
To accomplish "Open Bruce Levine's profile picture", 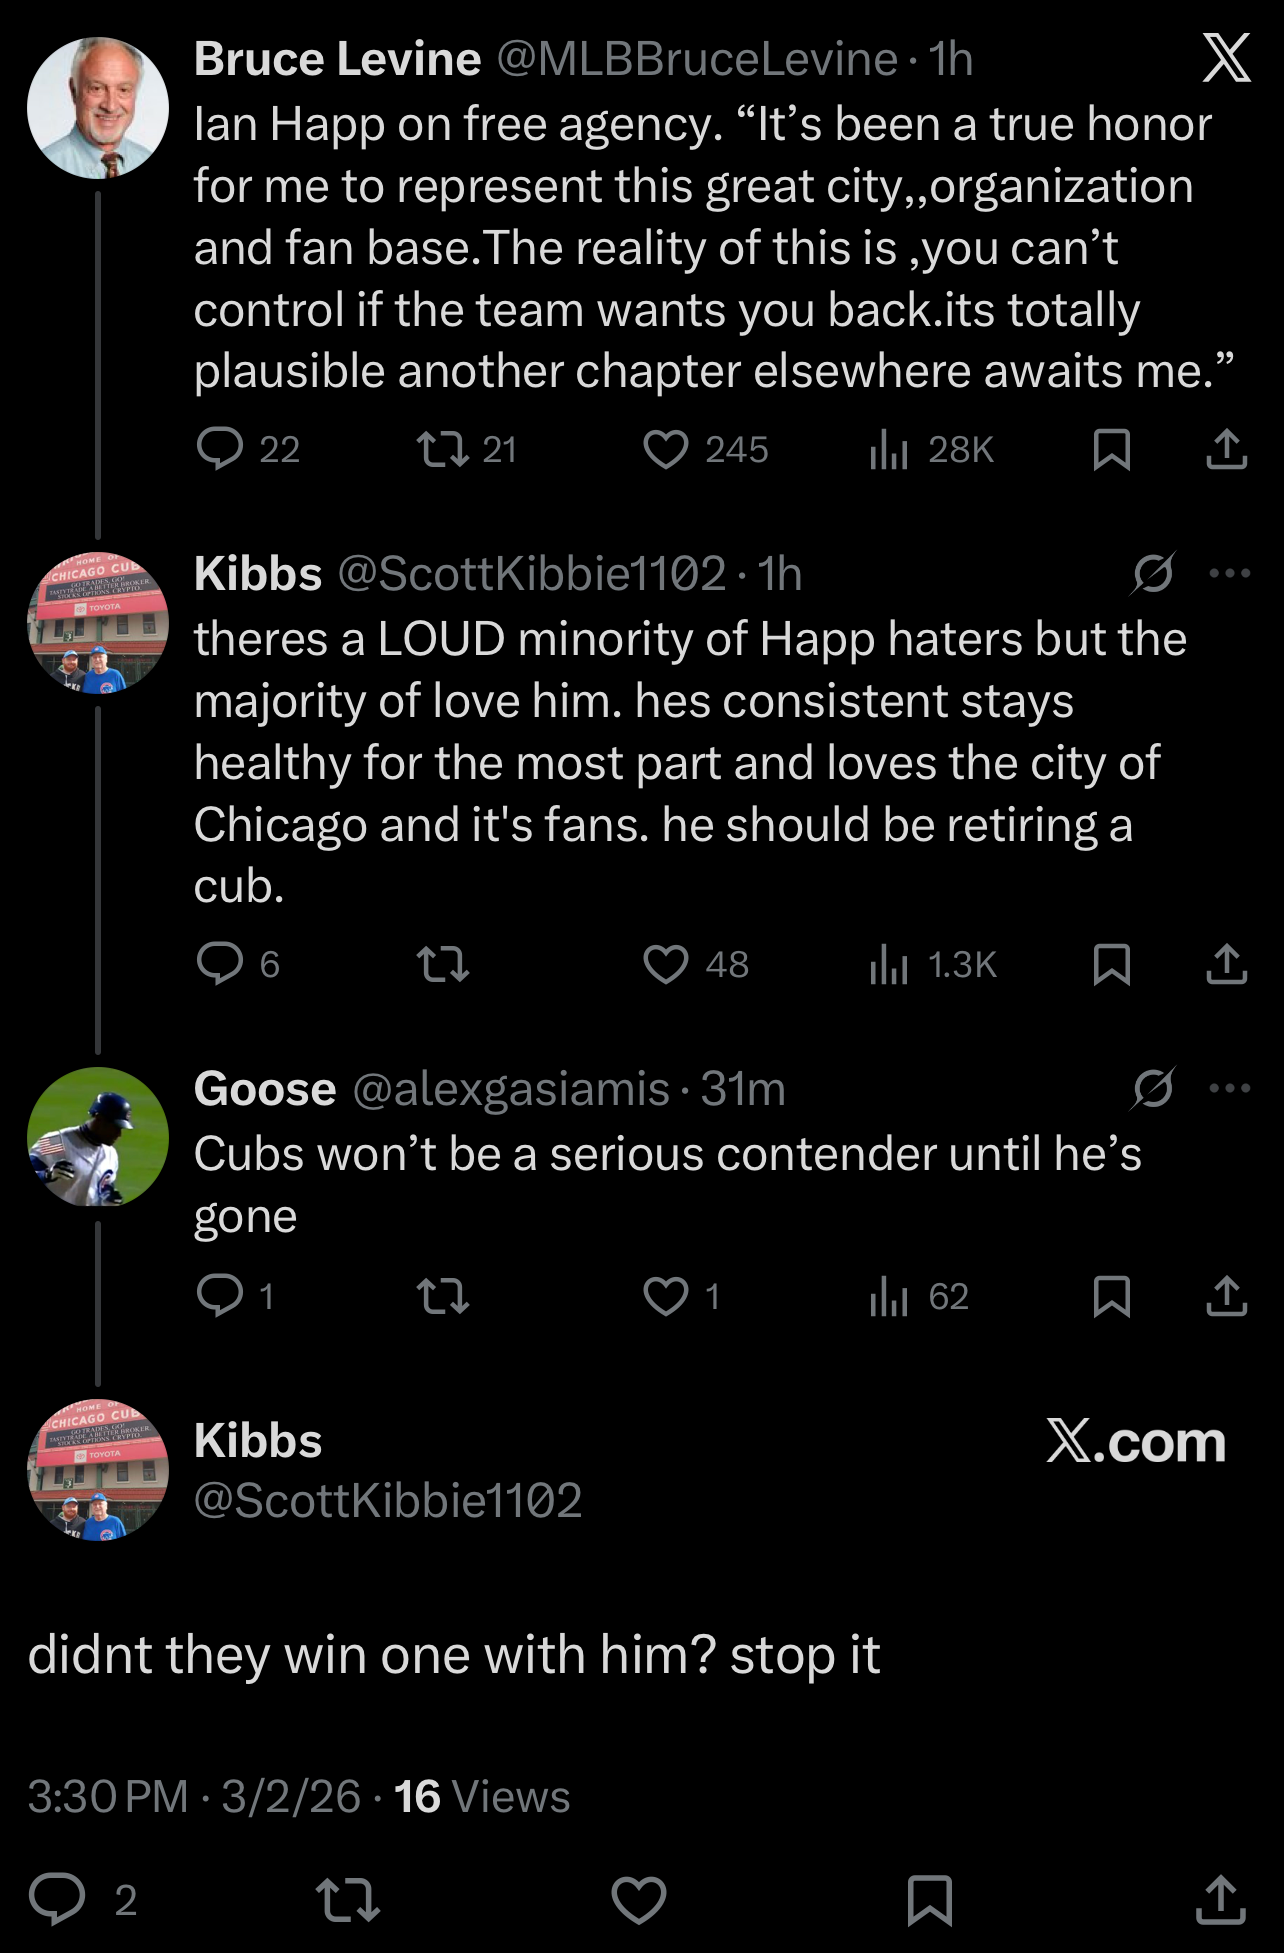I will [x=98, y=108].
